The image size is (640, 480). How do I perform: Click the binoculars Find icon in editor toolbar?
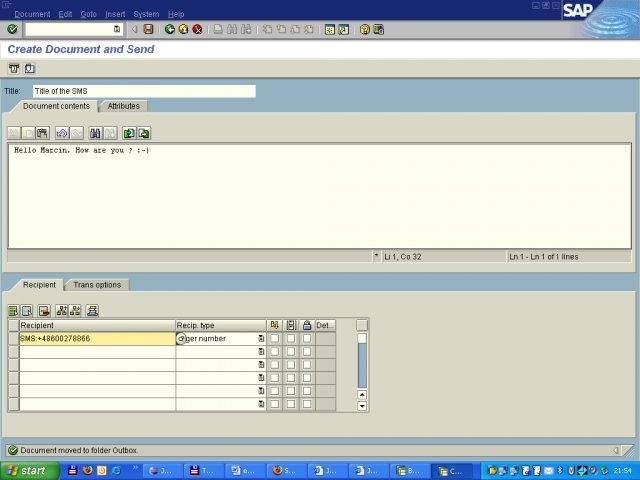[x=95, y=133]
